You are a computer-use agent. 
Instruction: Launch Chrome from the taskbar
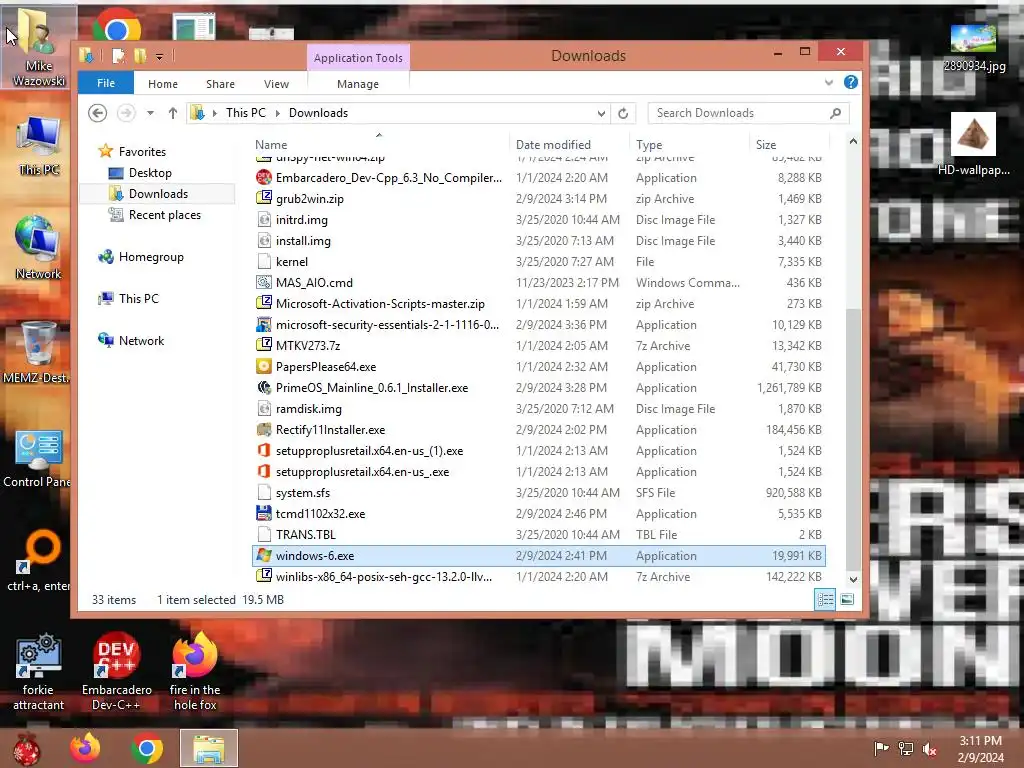[x=146, y=748]
